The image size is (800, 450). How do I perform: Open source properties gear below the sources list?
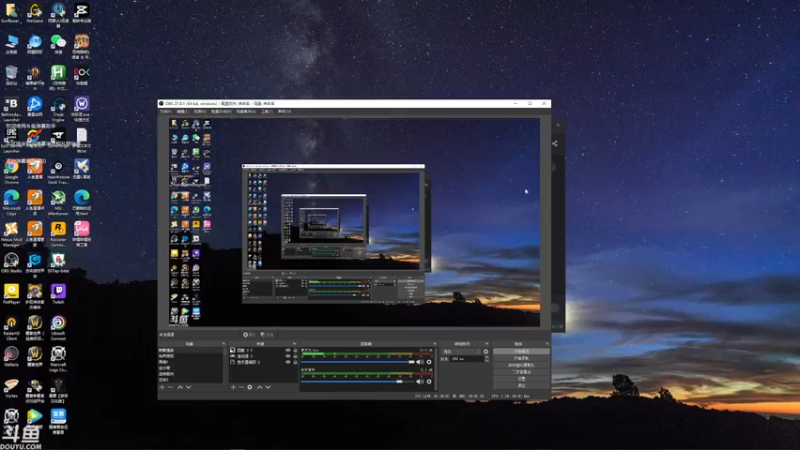click(x=250, y=387)
